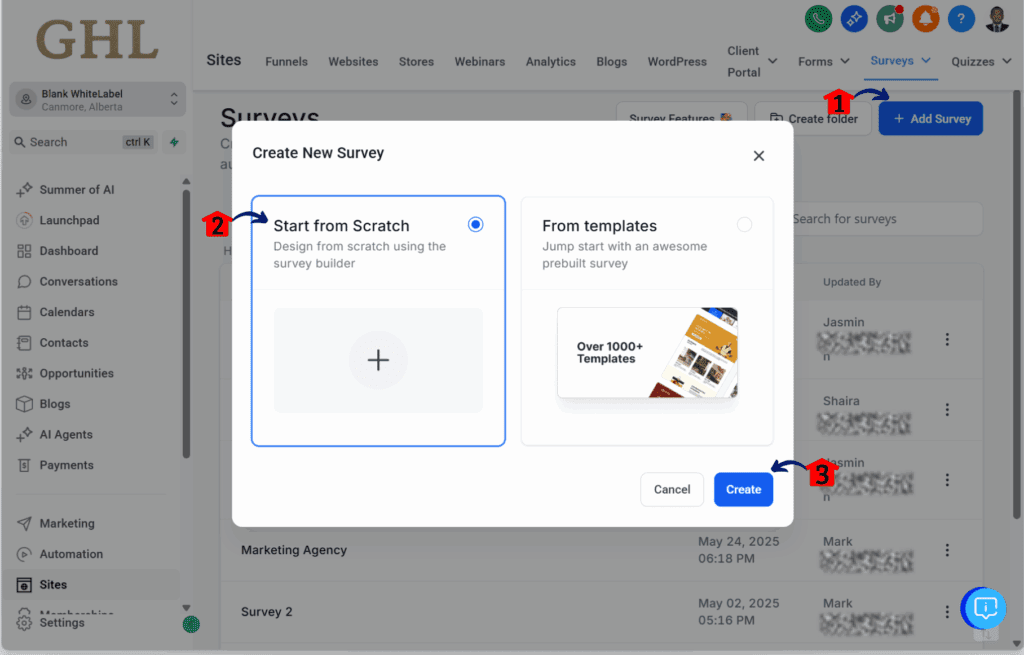
Task: Click the main page vertical scrollbar
Action: pos(1016,304)
